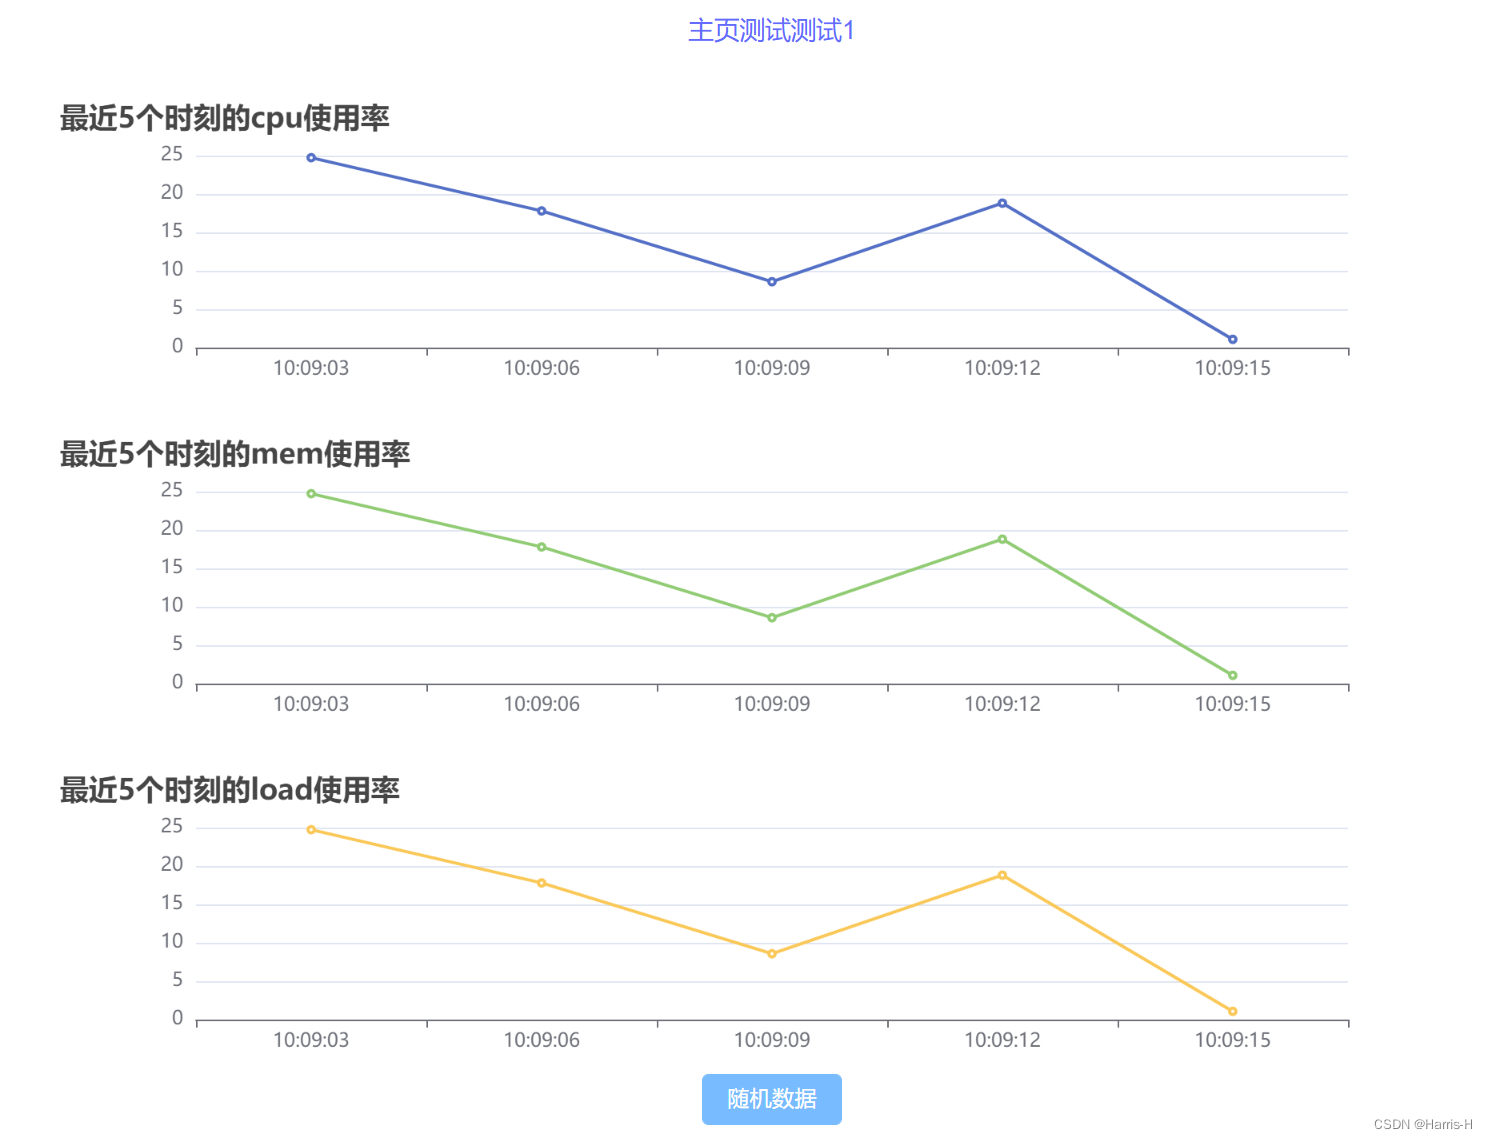This screenshot has height=1139, width=1487.
Task: Click the lowest point at 10:09:15 on cpu chart
Action: coord(1232,339)
